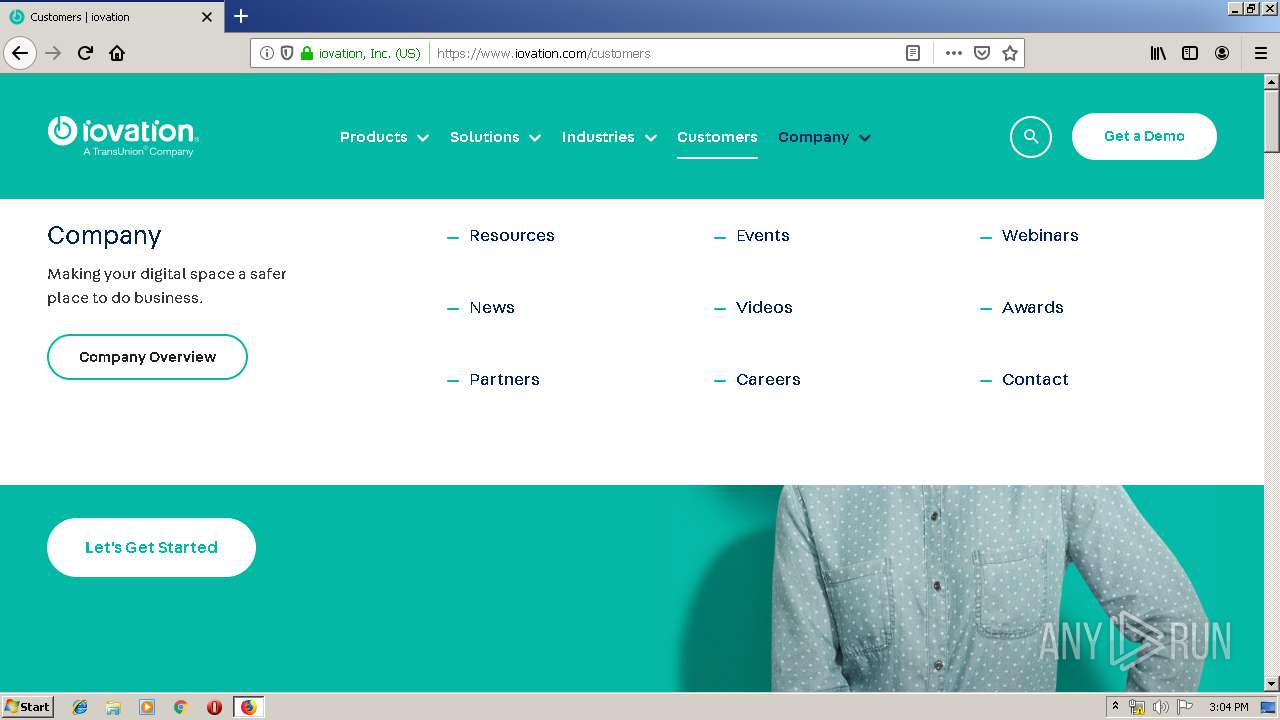Click the taskbar clock 3:04 PM
Viewport: 1280px width, 720px height.
click(x=1228, y=707)
